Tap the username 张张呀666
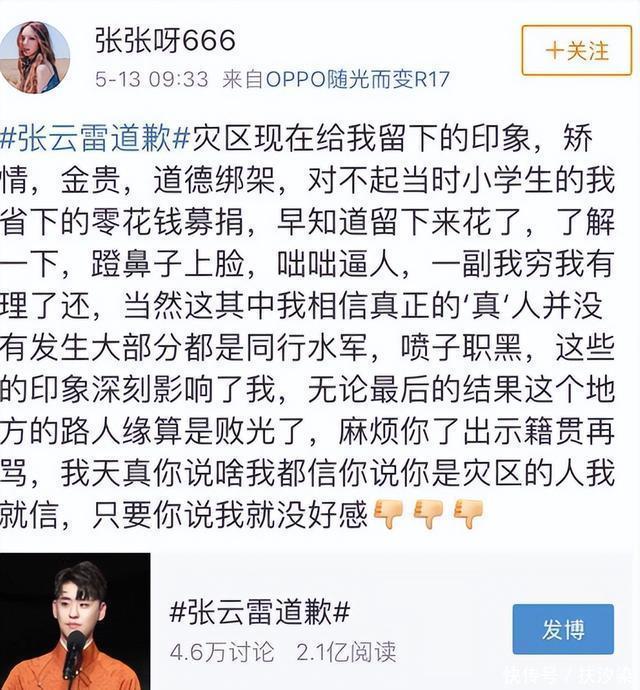Screen dimensions: 640x690 pos(165,40)
